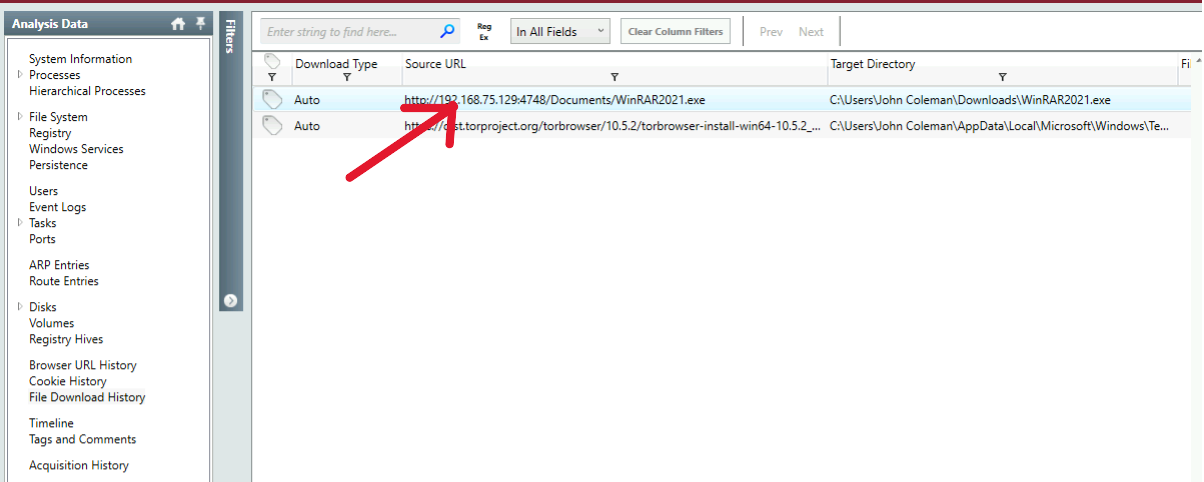
Task: Click the search string input field
Action: (350, 32)
